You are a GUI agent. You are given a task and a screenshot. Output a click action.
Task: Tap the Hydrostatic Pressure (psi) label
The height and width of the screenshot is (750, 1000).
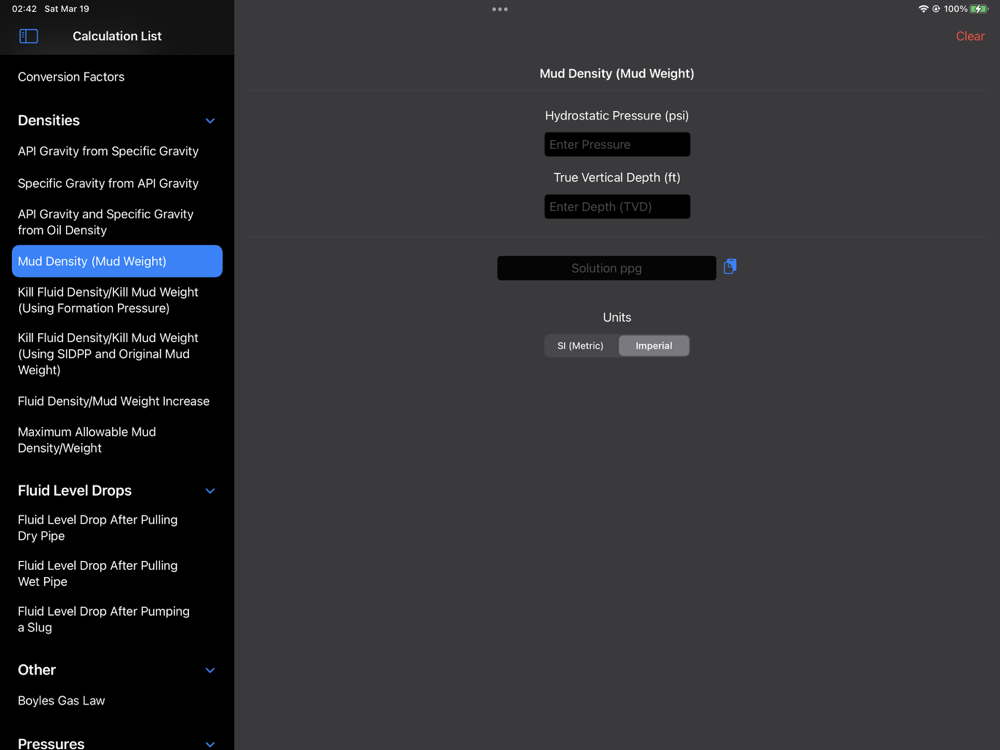coord(617,115)
